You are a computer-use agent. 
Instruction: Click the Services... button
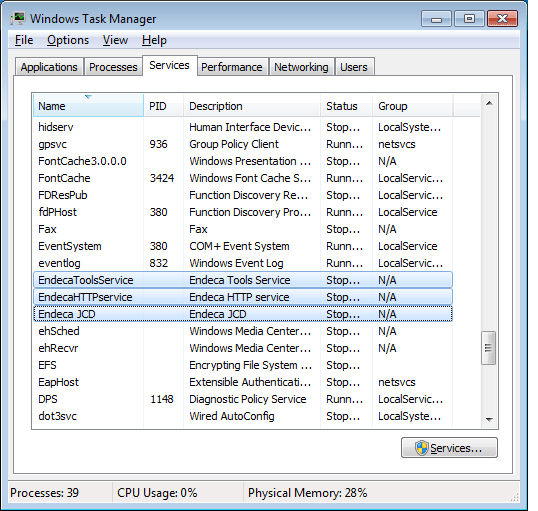tap(449, 448)
